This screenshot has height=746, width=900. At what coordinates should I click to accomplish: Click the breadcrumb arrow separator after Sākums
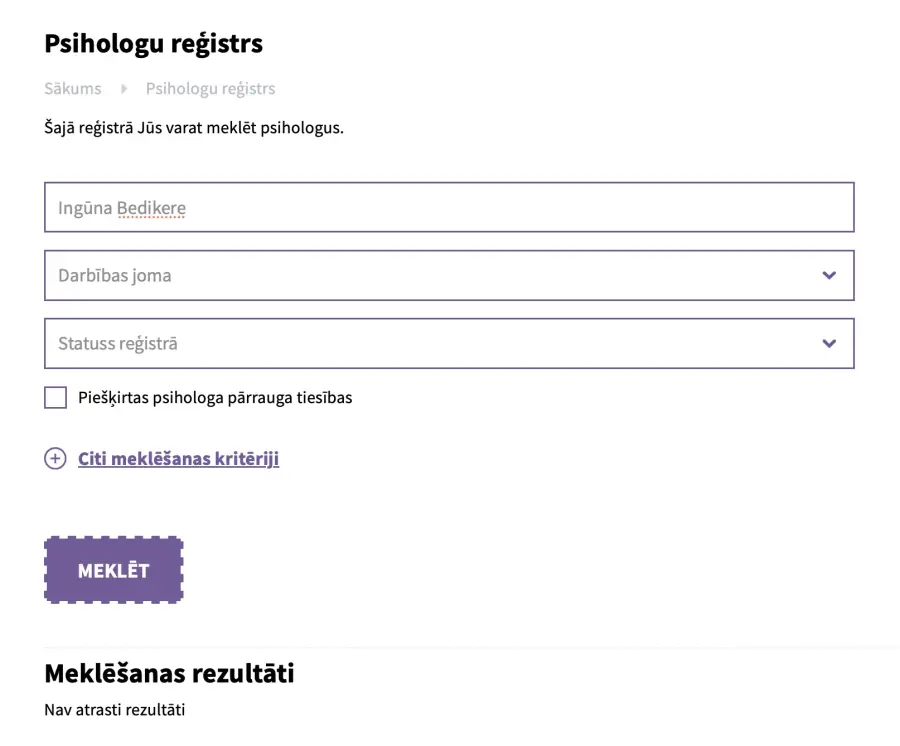[x=124, y=89]
